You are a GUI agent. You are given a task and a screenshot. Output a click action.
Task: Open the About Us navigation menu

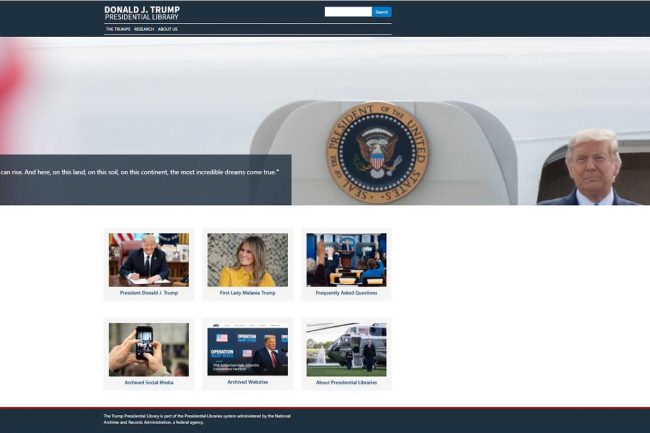[x=167, y=29]
